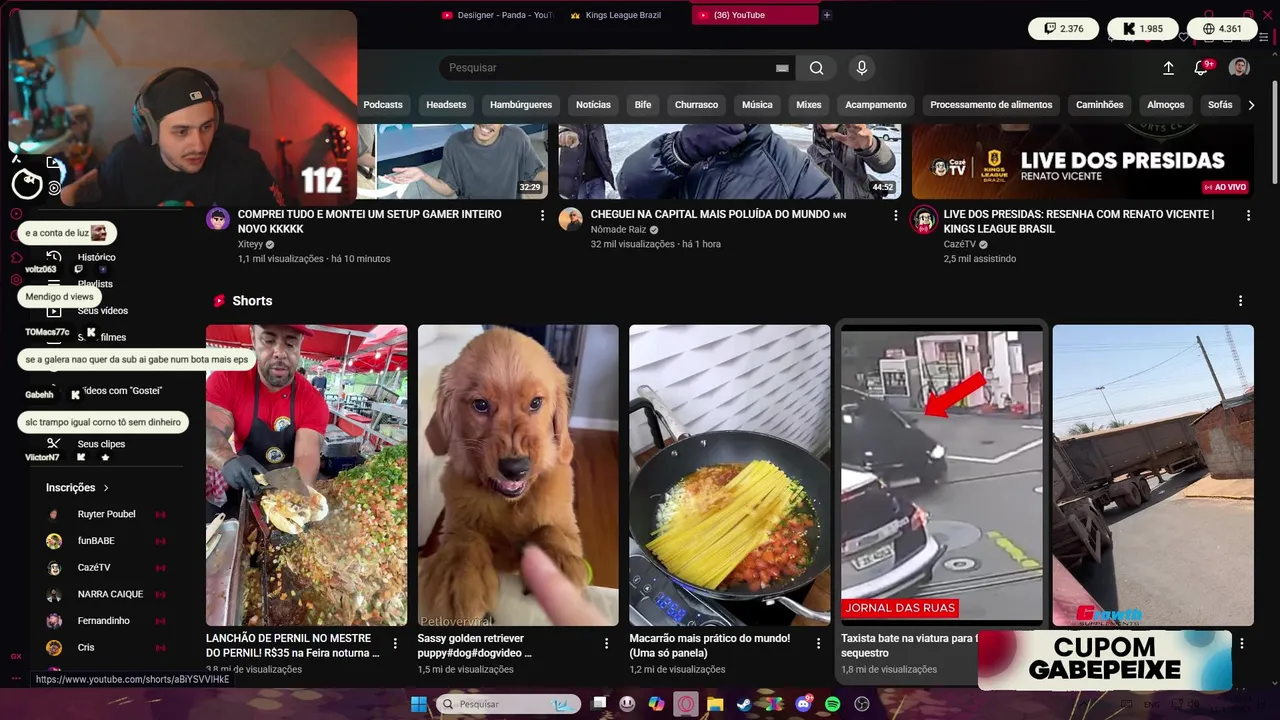Filter by the Podcasts chip
The image size is (1280, 720).
pos(383,105)
